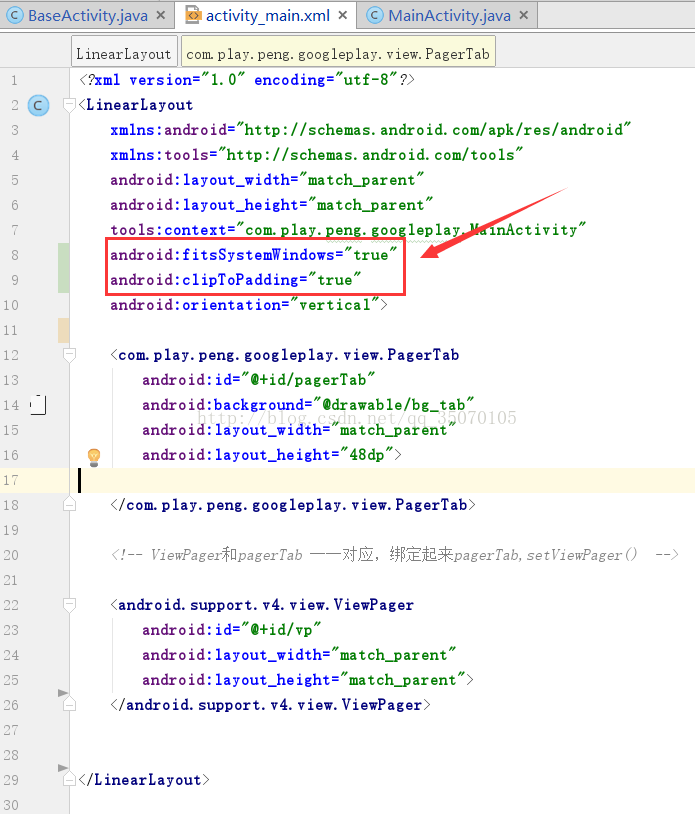Screen dimensions: 695x814
Task: Click the Java class icon on BaseActivity.java tab
Action: tap(14, 16)
